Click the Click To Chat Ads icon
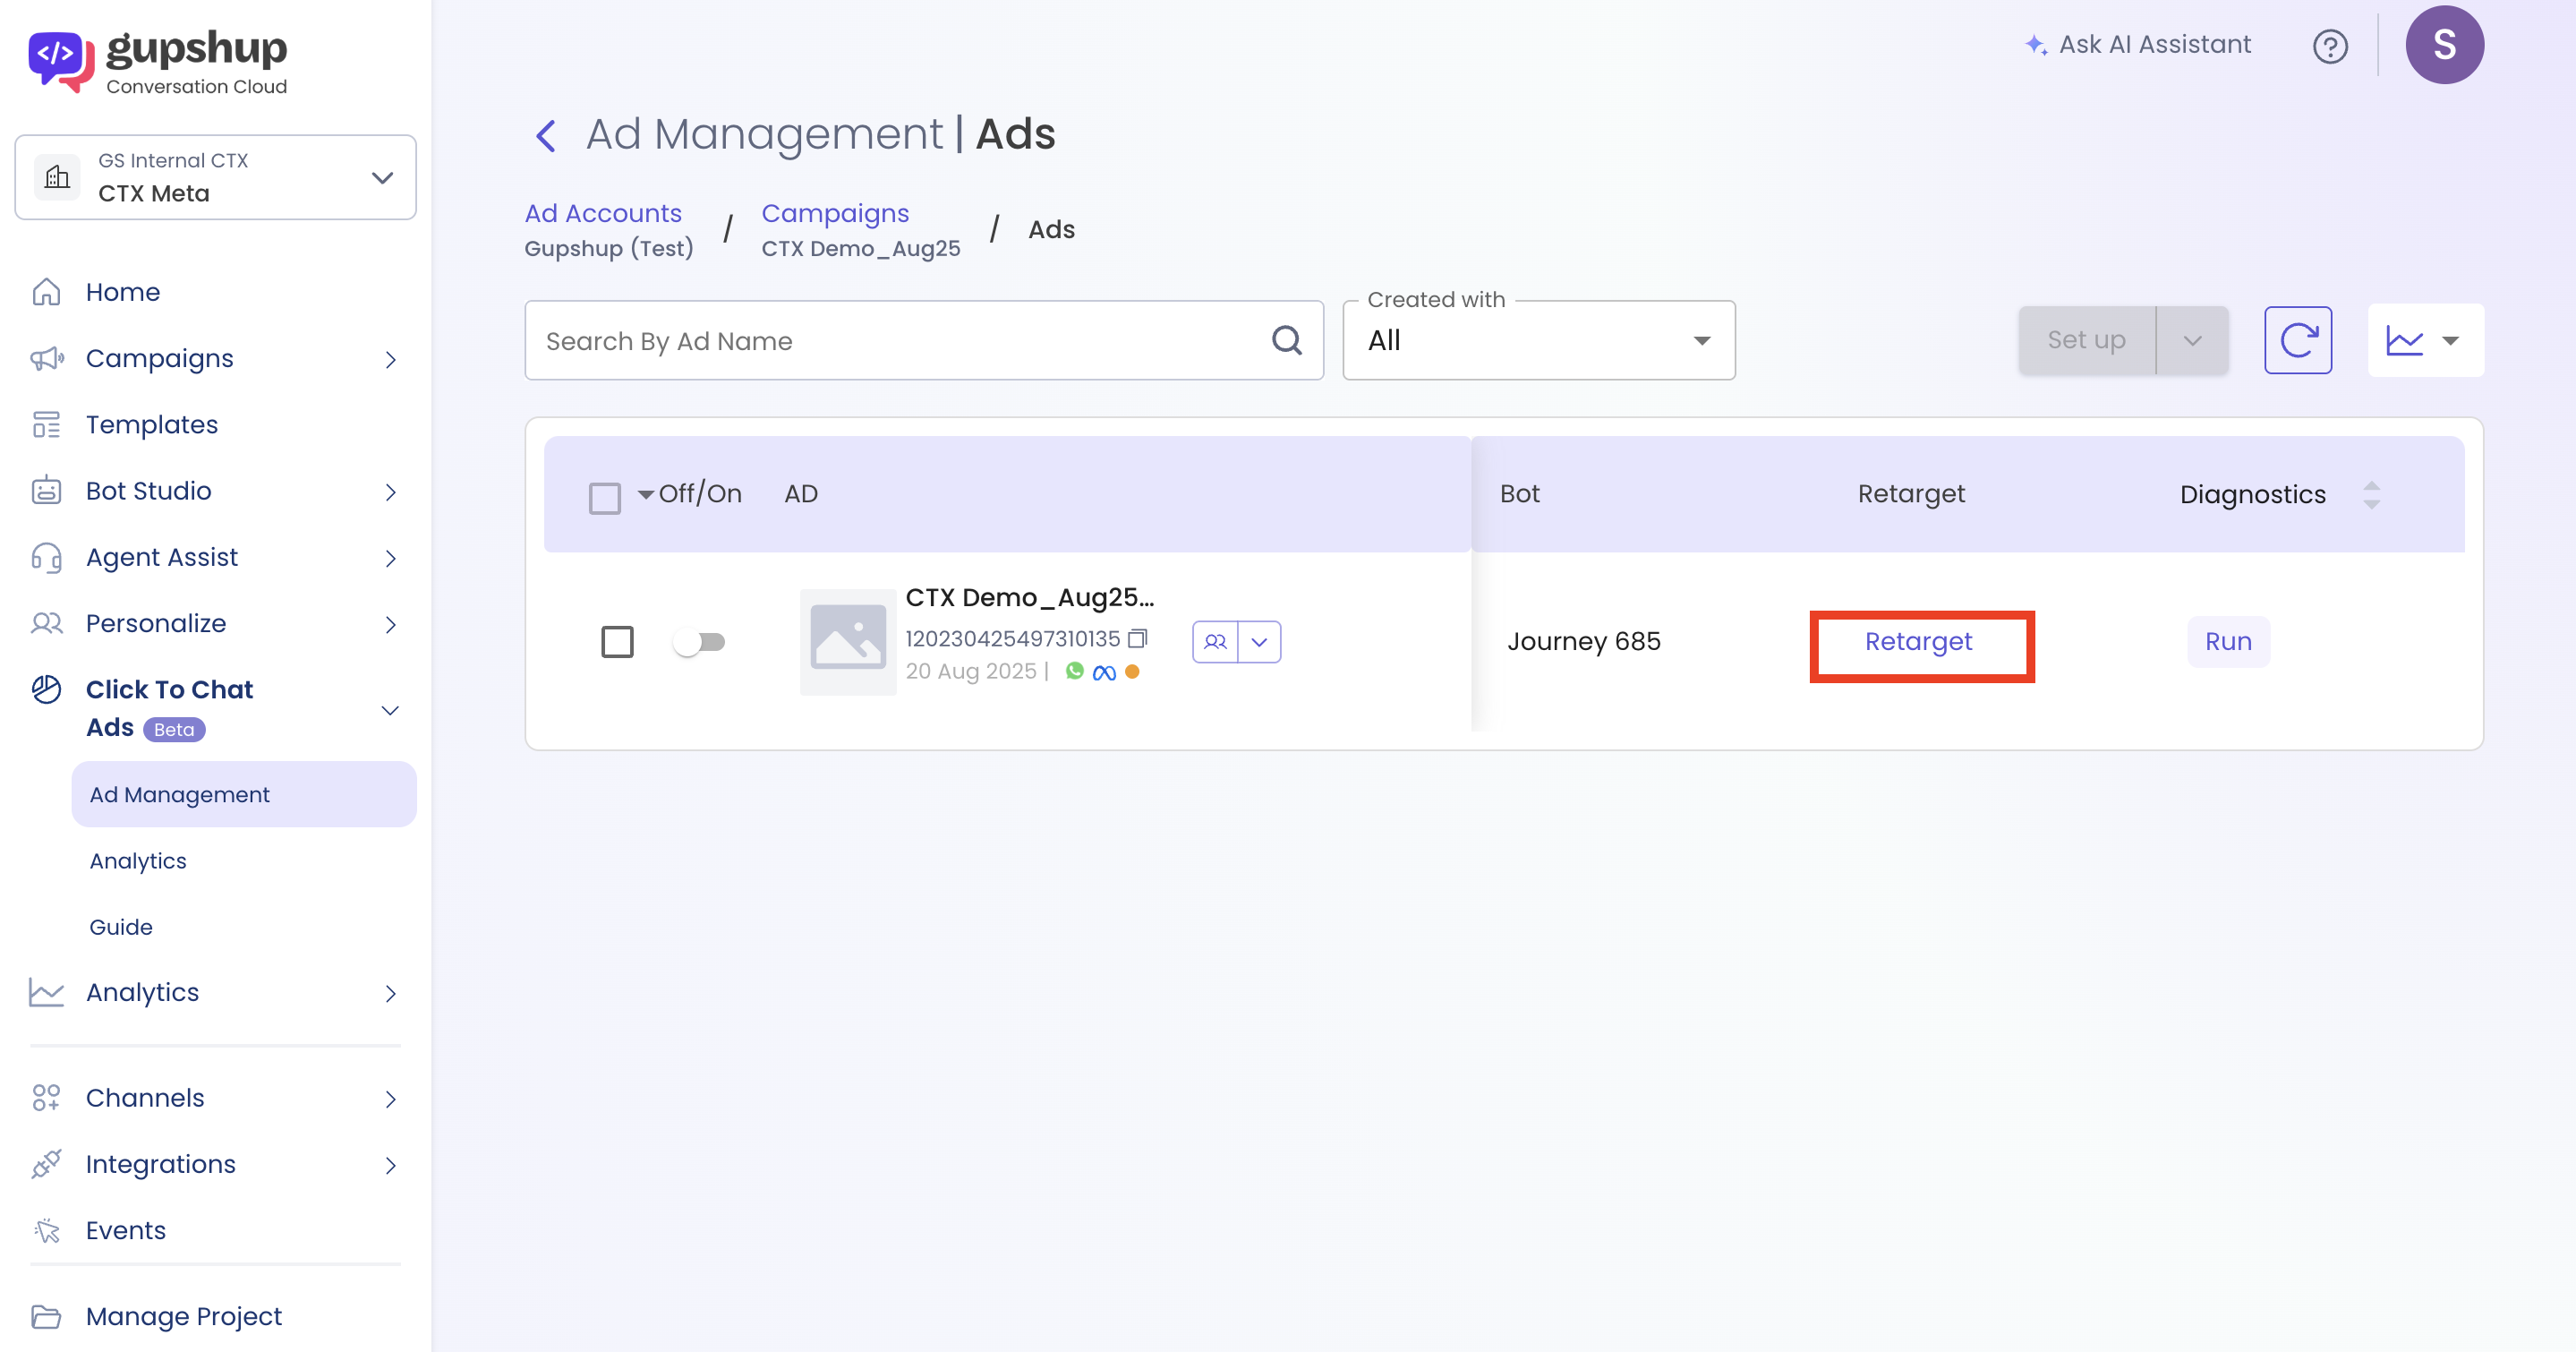This screenshot has width=2576, height=1352. pyautogui.click(x=46, y=690)
